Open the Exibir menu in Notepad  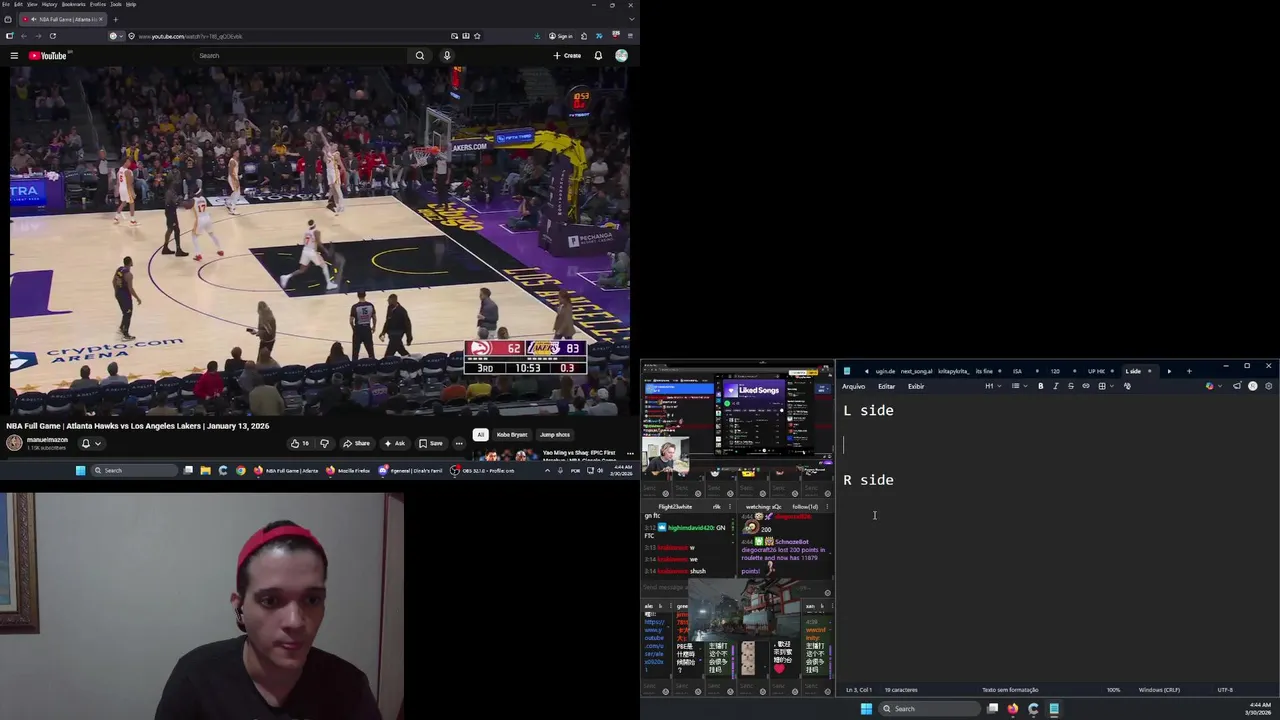[x=916, y=386]
